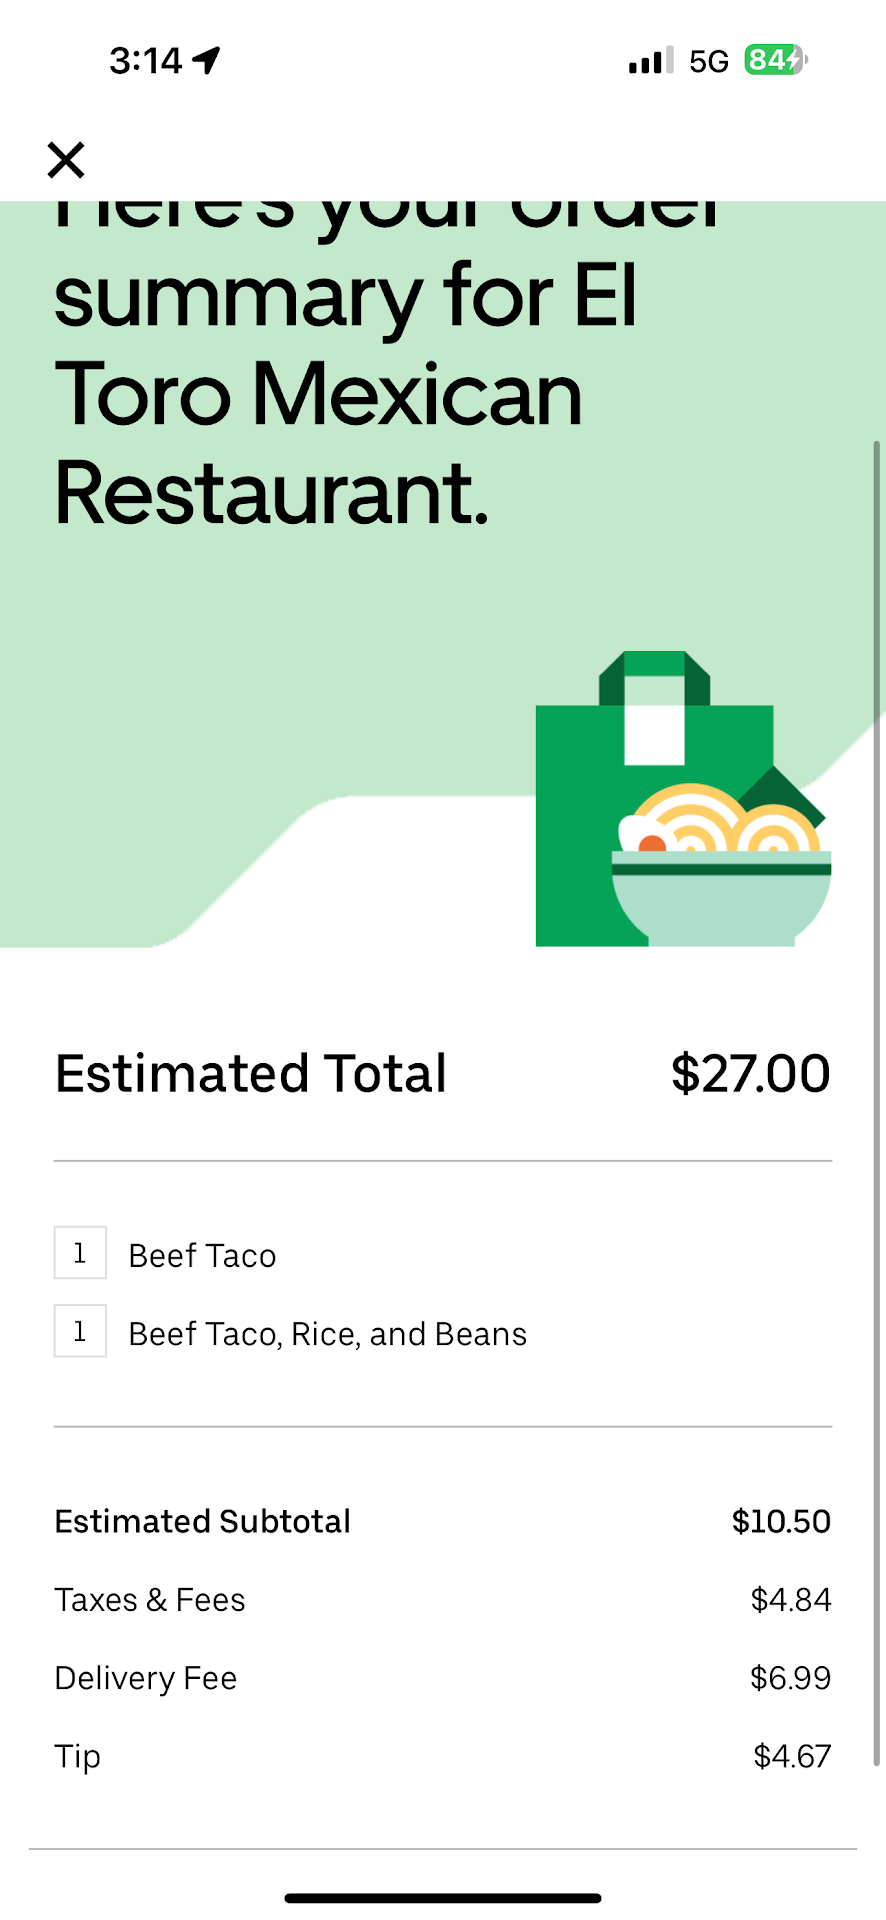Viewport: 886px width, 1920px height.
Task: Select the Beef Taco item
Action: [202, 1256]
